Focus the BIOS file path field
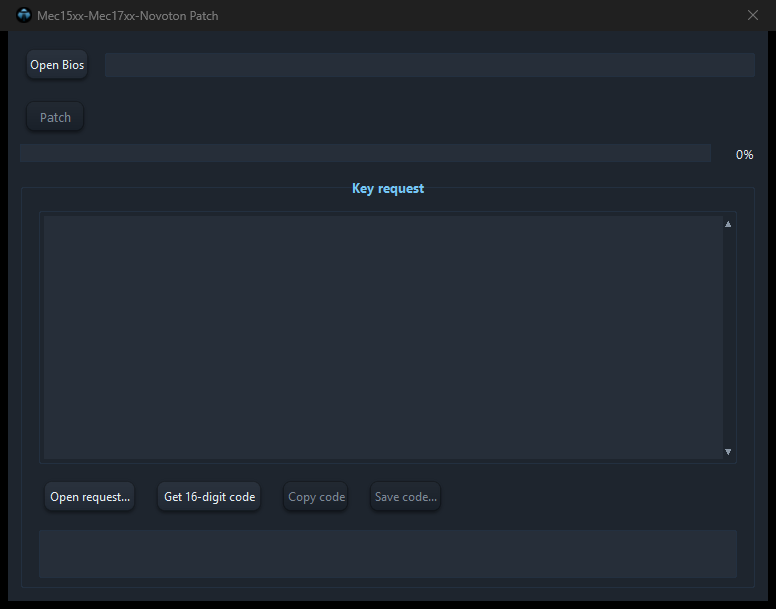This screenshot has width=776, height=609. [430, 65]
